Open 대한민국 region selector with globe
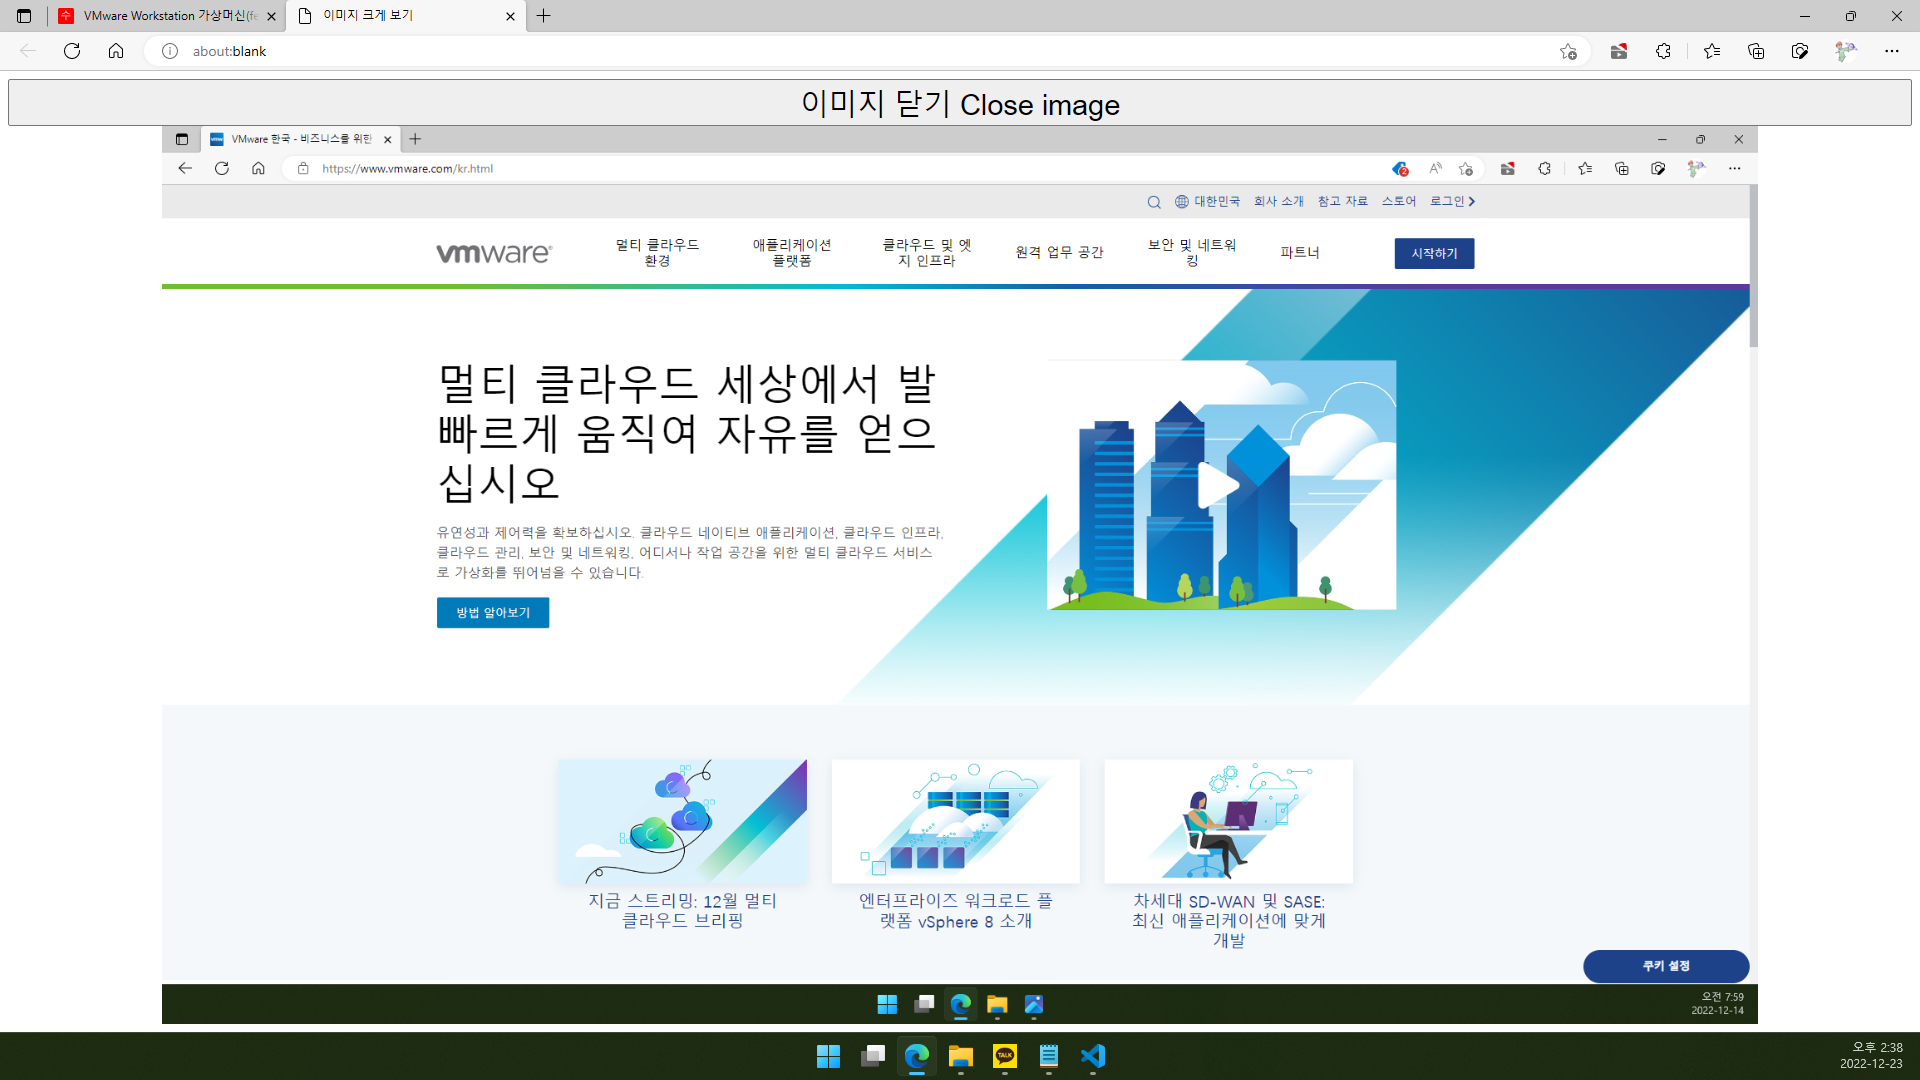Screen dimensions: 1920x1080 (1207, 202)
